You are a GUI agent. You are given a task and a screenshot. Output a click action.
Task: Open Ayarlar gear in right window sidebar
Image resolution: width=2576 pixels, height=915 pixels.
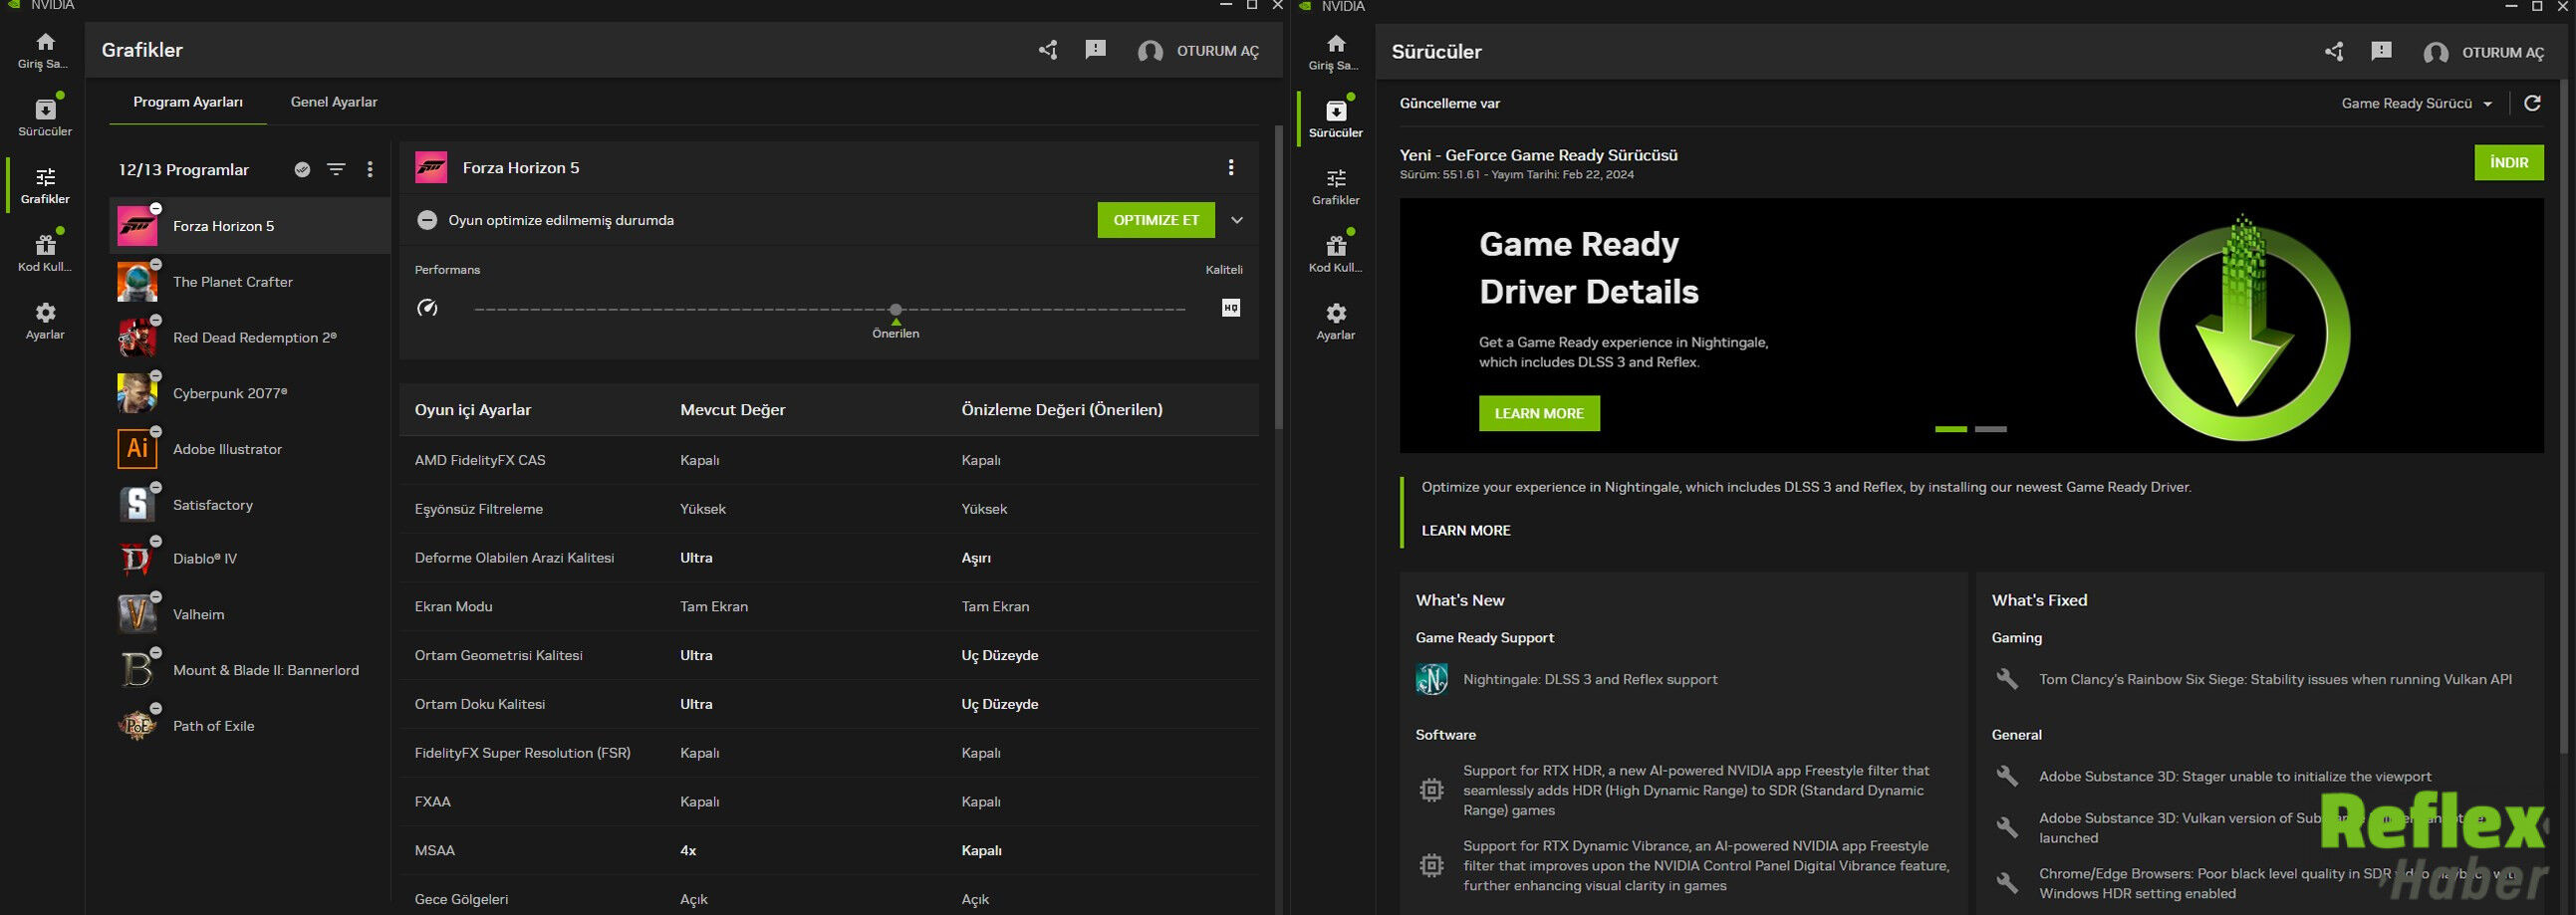click(1335, 322)
